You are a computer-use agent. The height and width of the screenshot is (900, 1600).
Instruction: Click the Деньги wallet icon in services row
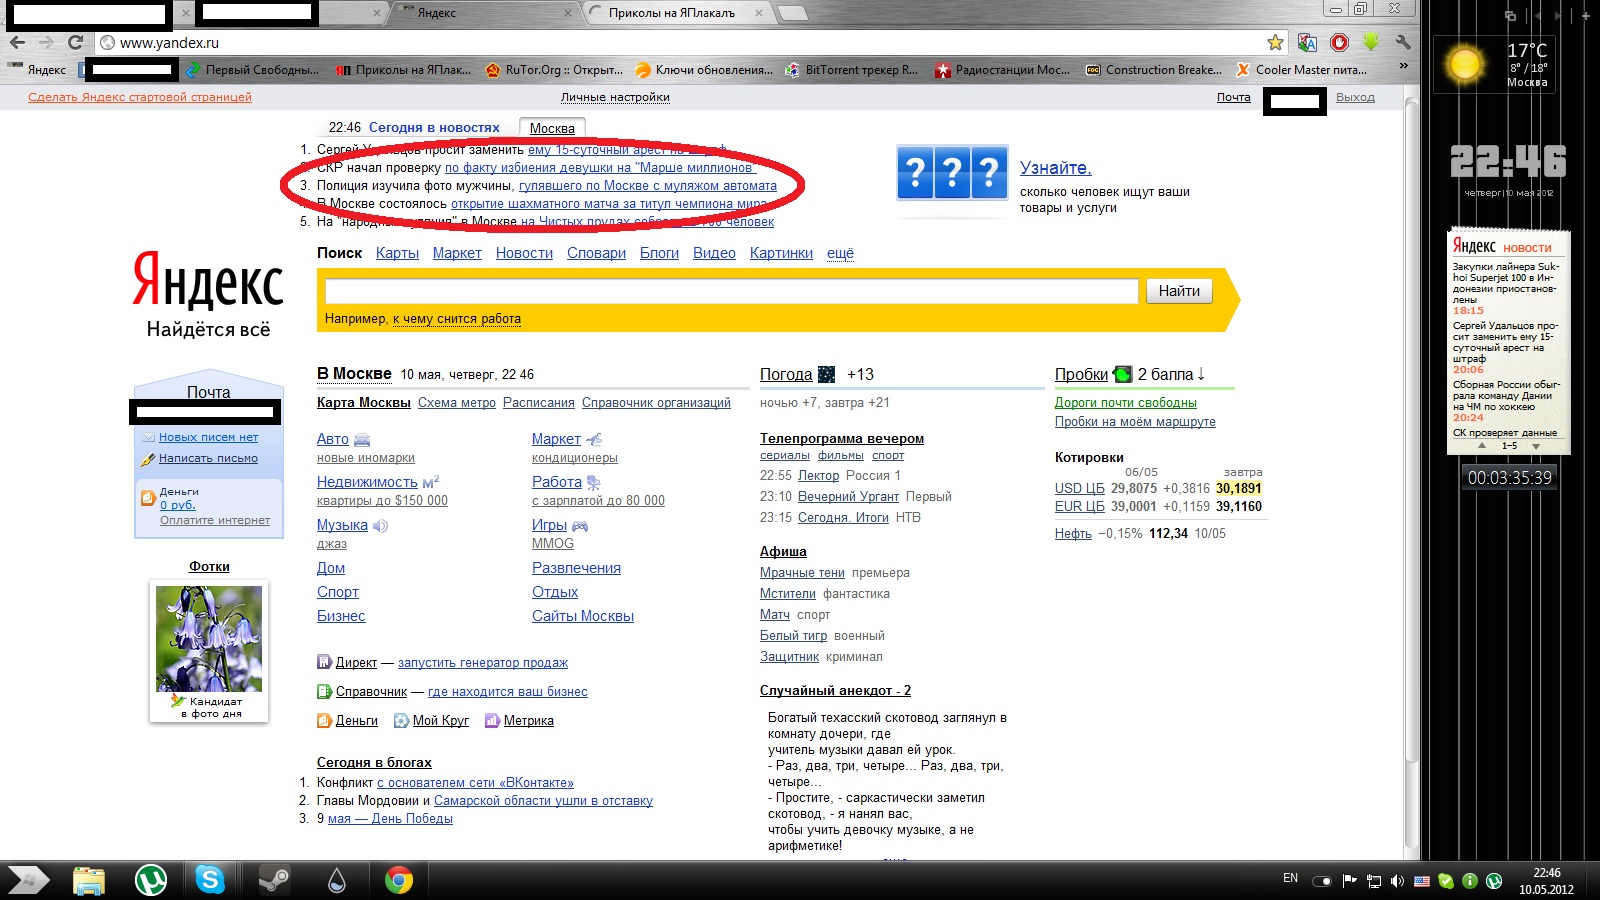[x=324, y=720]
